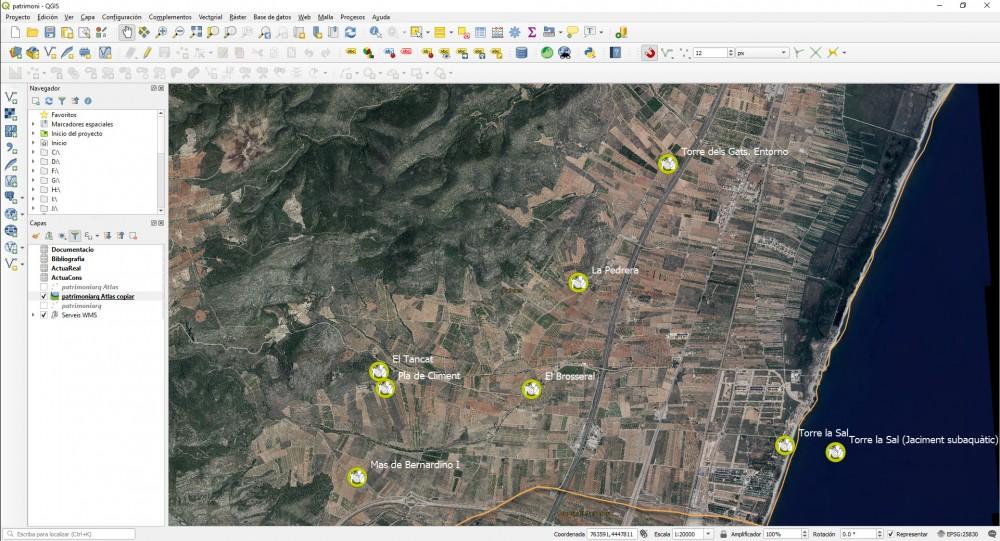This screenshot has width=1000, height=541.
Task: Enable the patrimoniarq Atlas layer checkbox
Action: 43,287
